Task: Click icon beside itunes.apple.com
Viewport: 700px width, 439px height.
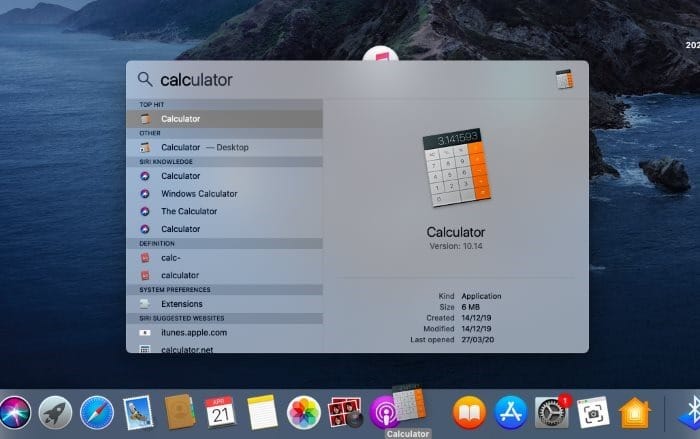Action: tap(145, 333)
